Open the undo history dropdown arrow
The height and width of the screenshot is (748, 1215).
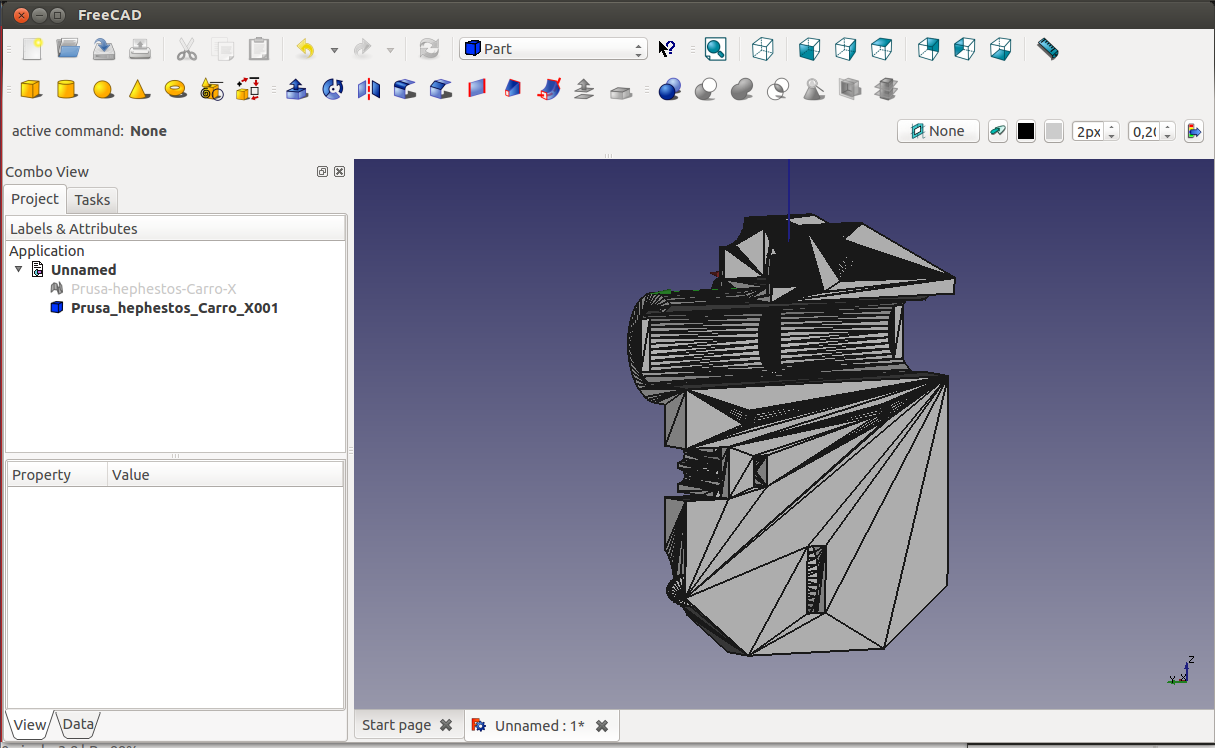pos(334,50)
